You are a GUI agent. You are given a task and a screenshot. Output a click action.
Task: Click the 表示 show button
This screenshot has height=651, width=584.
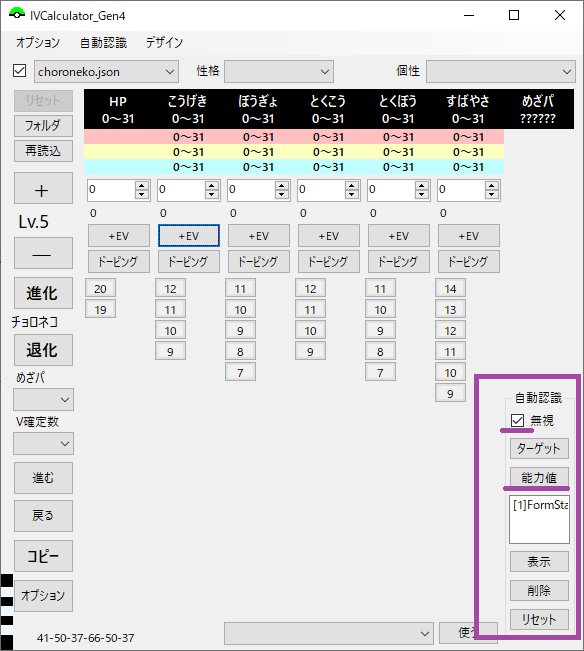coord(539,562)
